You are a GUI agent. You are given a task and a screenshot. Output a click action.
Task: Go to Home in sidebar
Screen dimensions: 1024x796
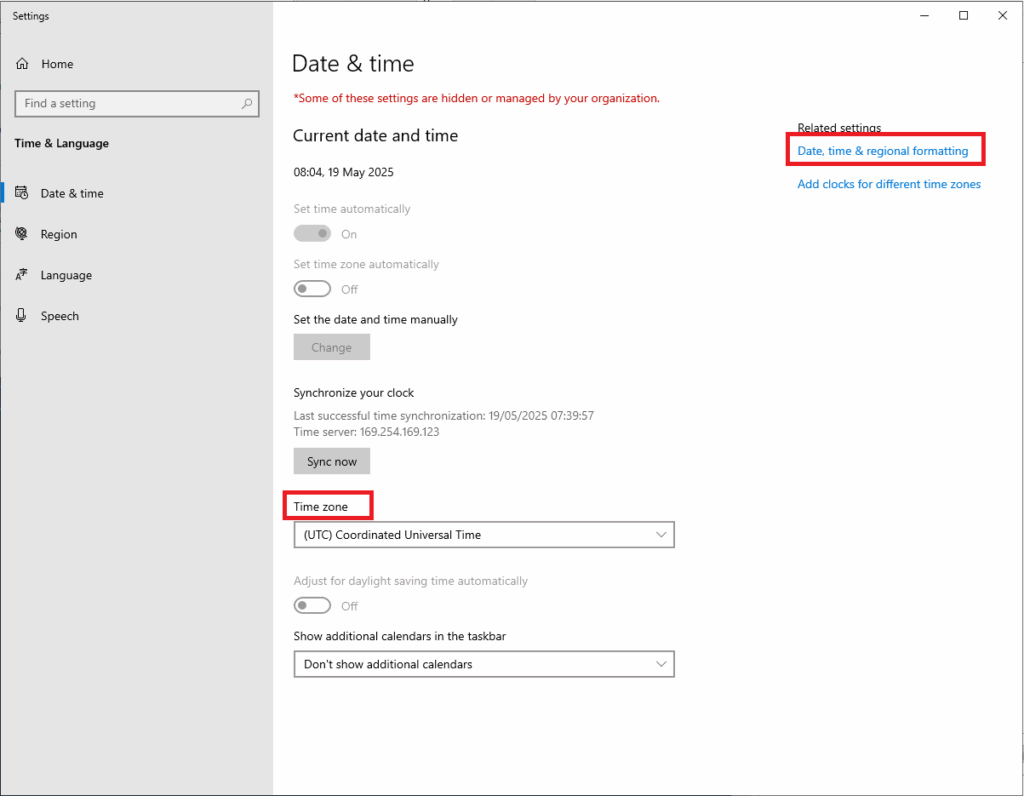click(136, 63)
